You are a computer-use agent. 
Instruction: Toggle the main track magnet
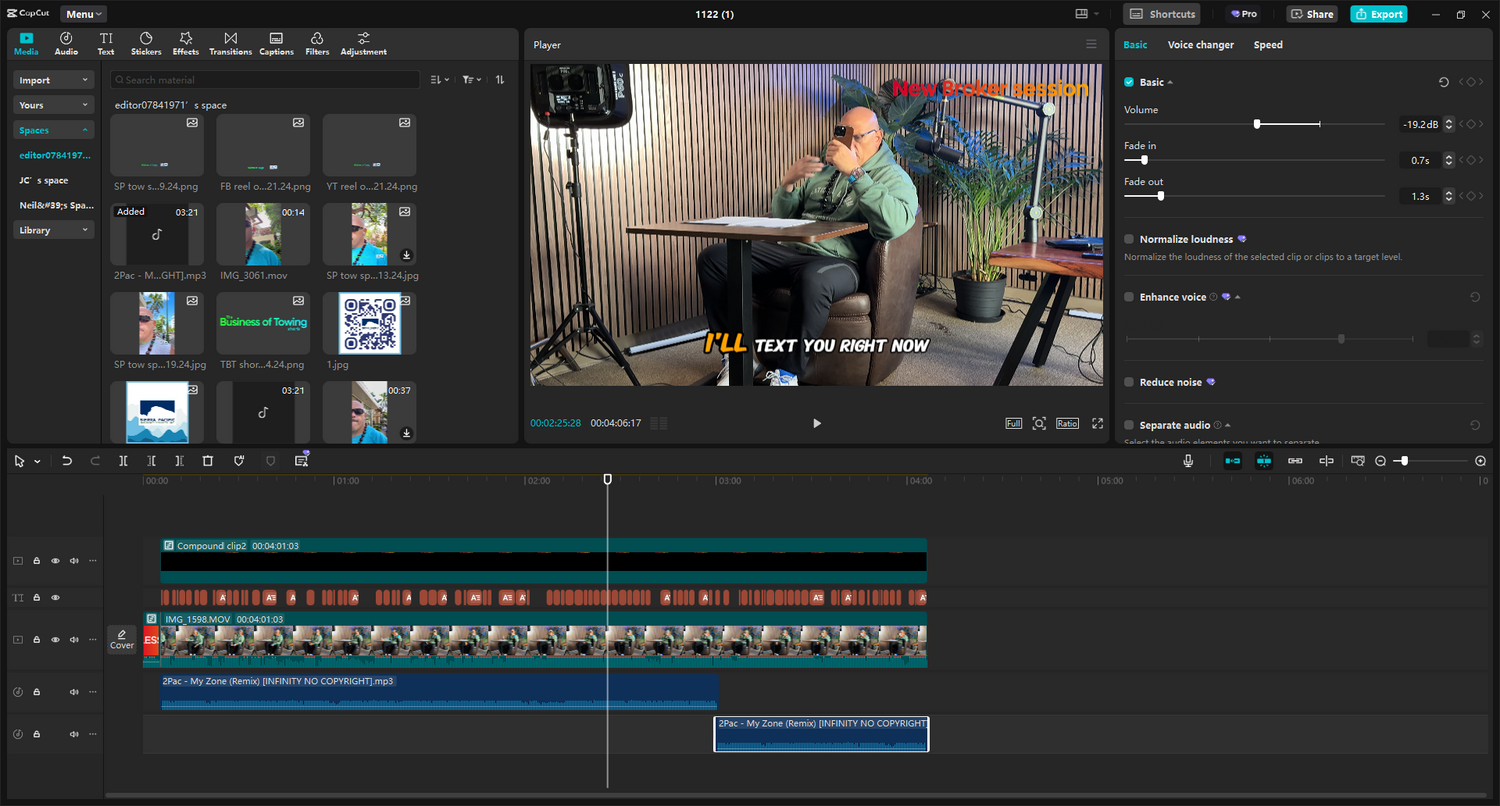[1233, 461]
